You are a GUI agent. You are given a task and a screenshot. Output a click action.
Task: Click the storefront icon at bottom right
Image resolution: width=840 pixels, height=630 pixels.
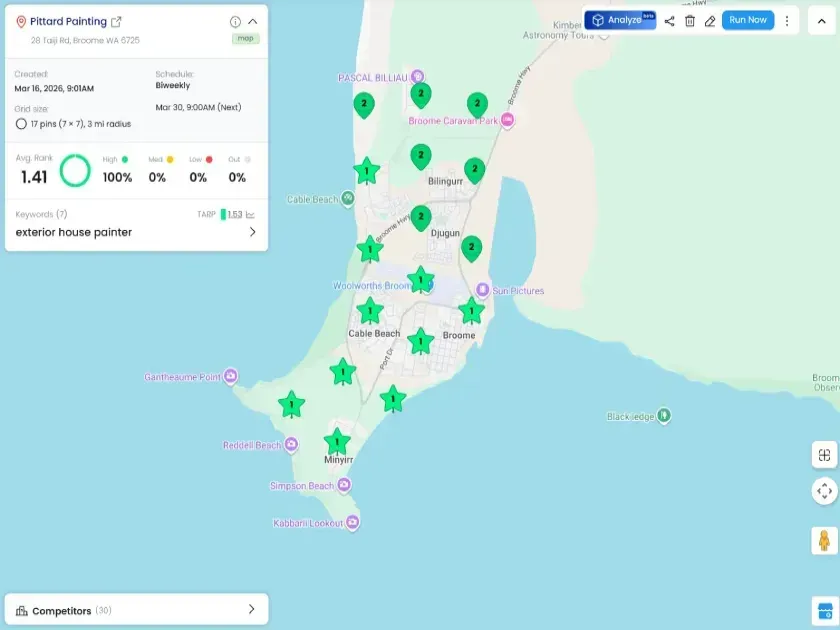pos(825,610)
